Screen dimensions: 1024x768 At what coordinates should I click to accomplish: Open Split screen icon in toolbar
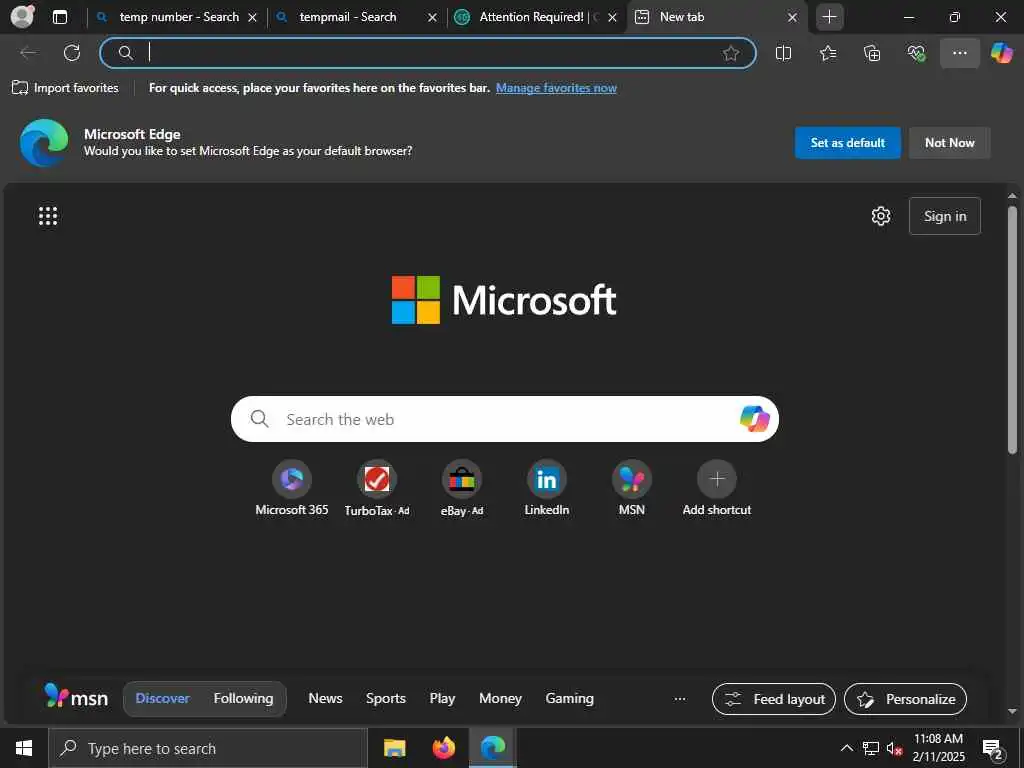click(784, 53)
